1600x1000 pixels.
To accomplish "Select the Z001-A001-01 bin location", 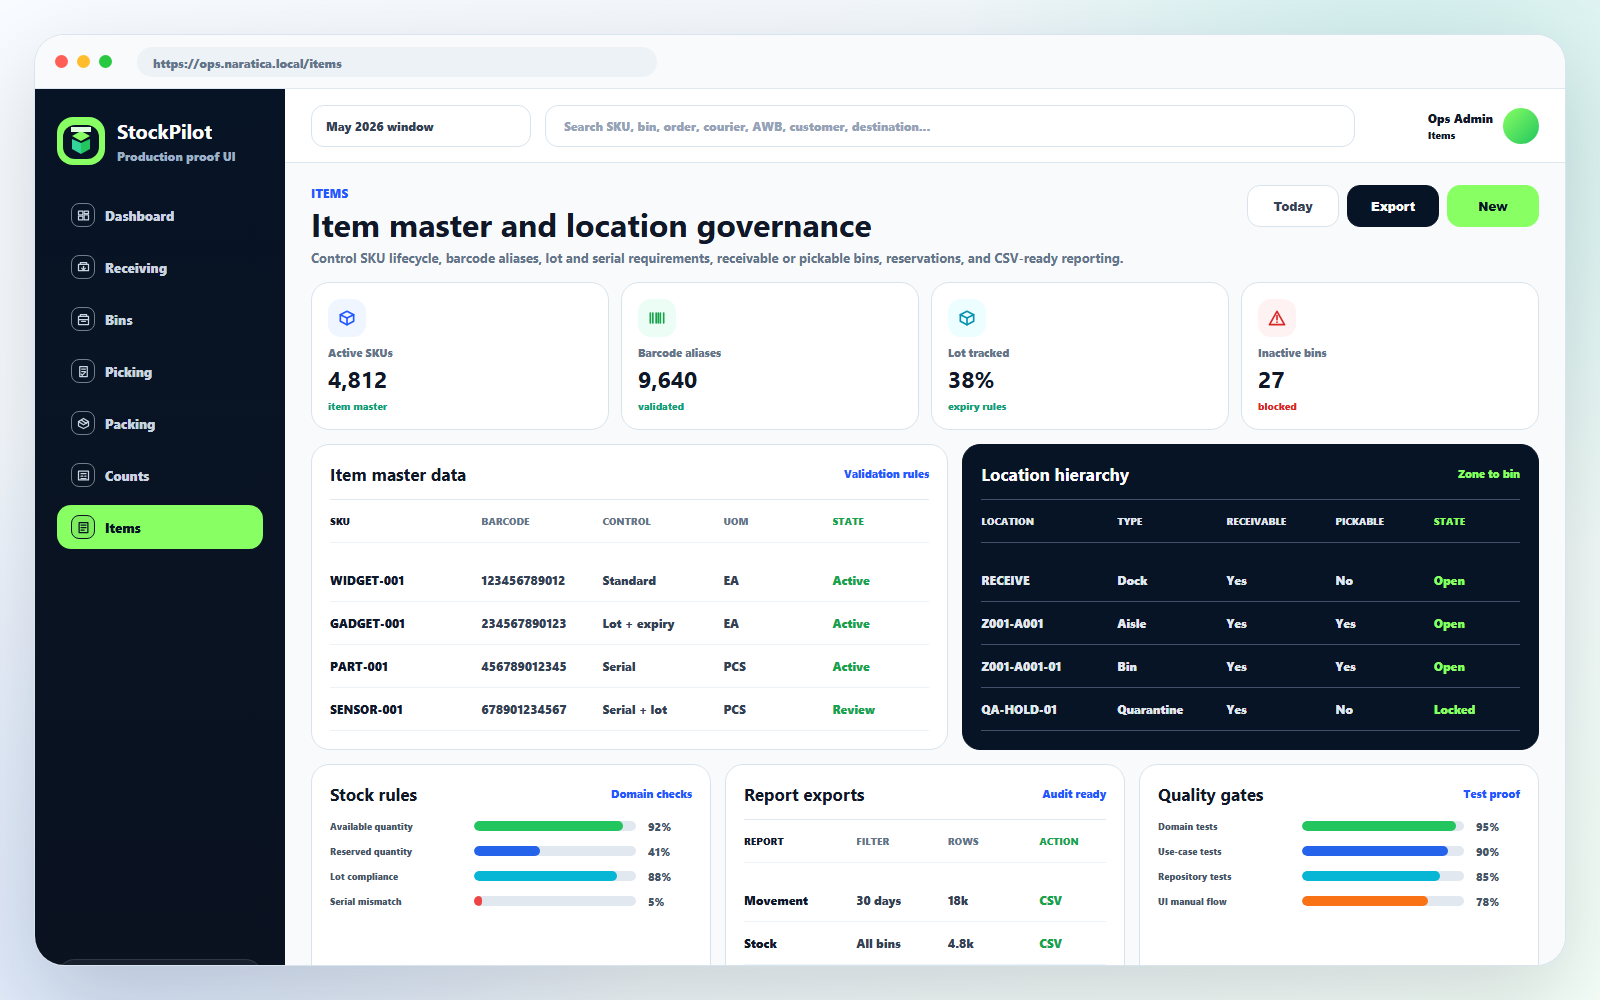I will pos(1021,666).
